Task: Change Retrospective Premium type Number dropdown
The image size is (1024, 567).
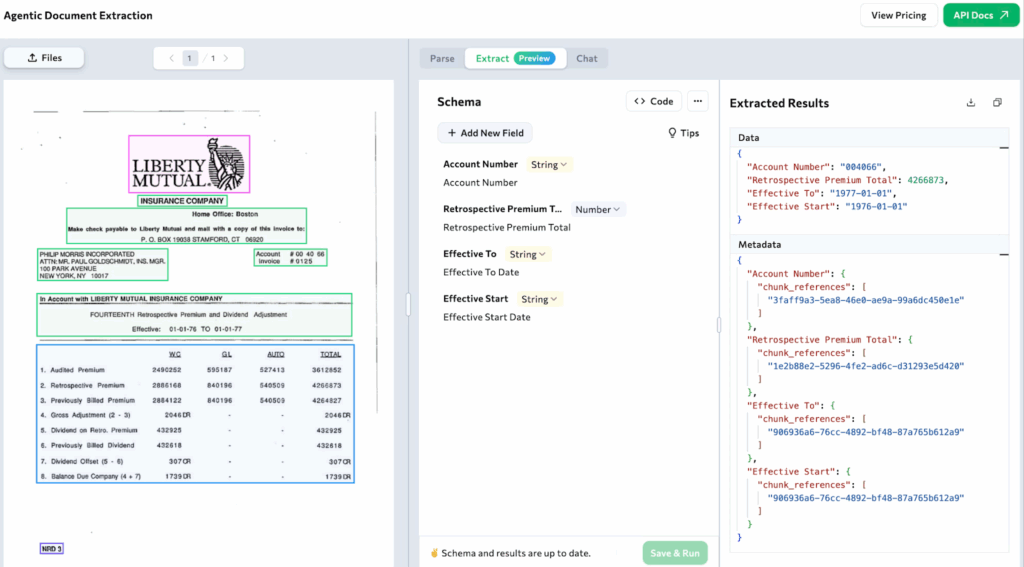Action: click(x=598, y=209)
